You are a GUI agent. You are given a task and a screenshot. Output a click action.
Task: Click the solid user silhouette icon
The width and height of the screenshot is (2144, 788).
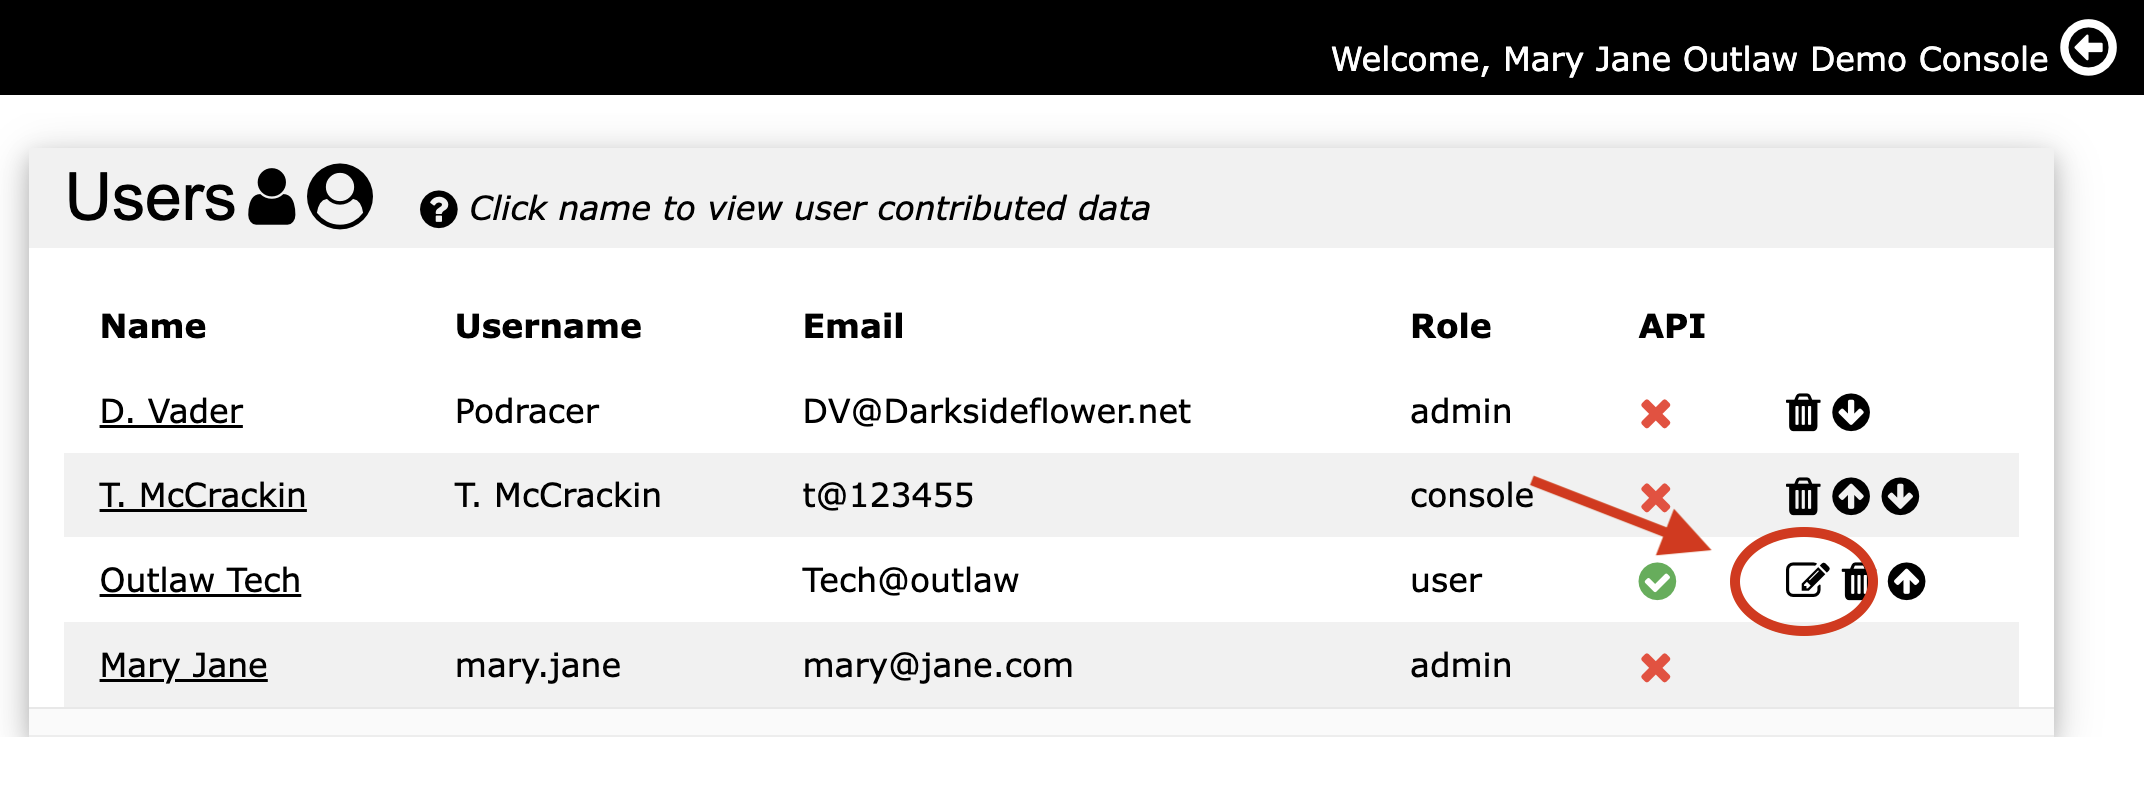272,196
